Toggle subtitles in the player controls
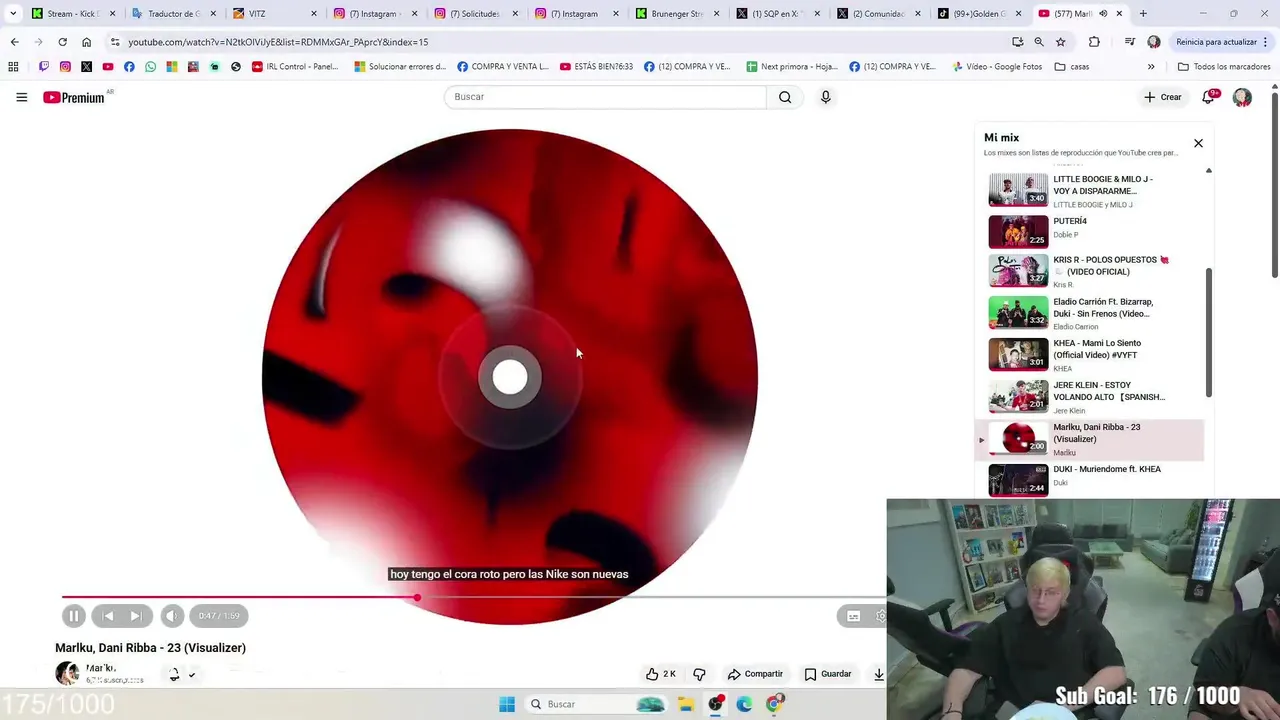 pyautogui.click(x=853, y=616)
